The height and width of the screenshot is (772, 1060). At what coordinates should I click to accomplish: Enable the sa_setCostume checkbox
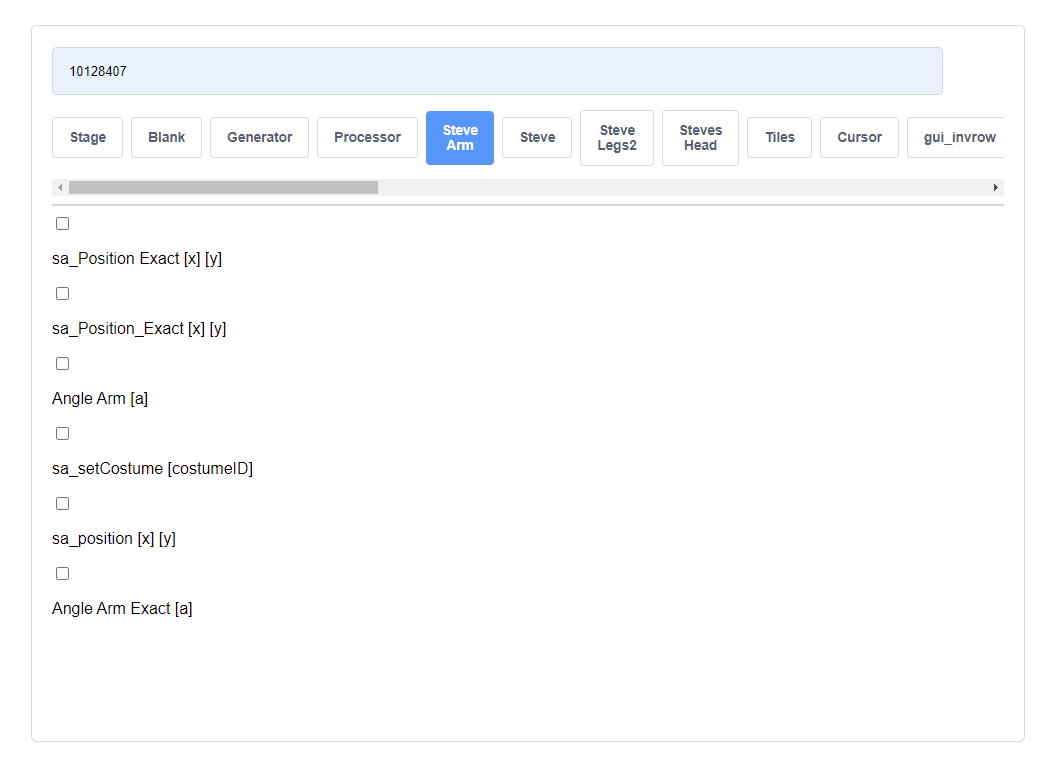tap(62, 433)
